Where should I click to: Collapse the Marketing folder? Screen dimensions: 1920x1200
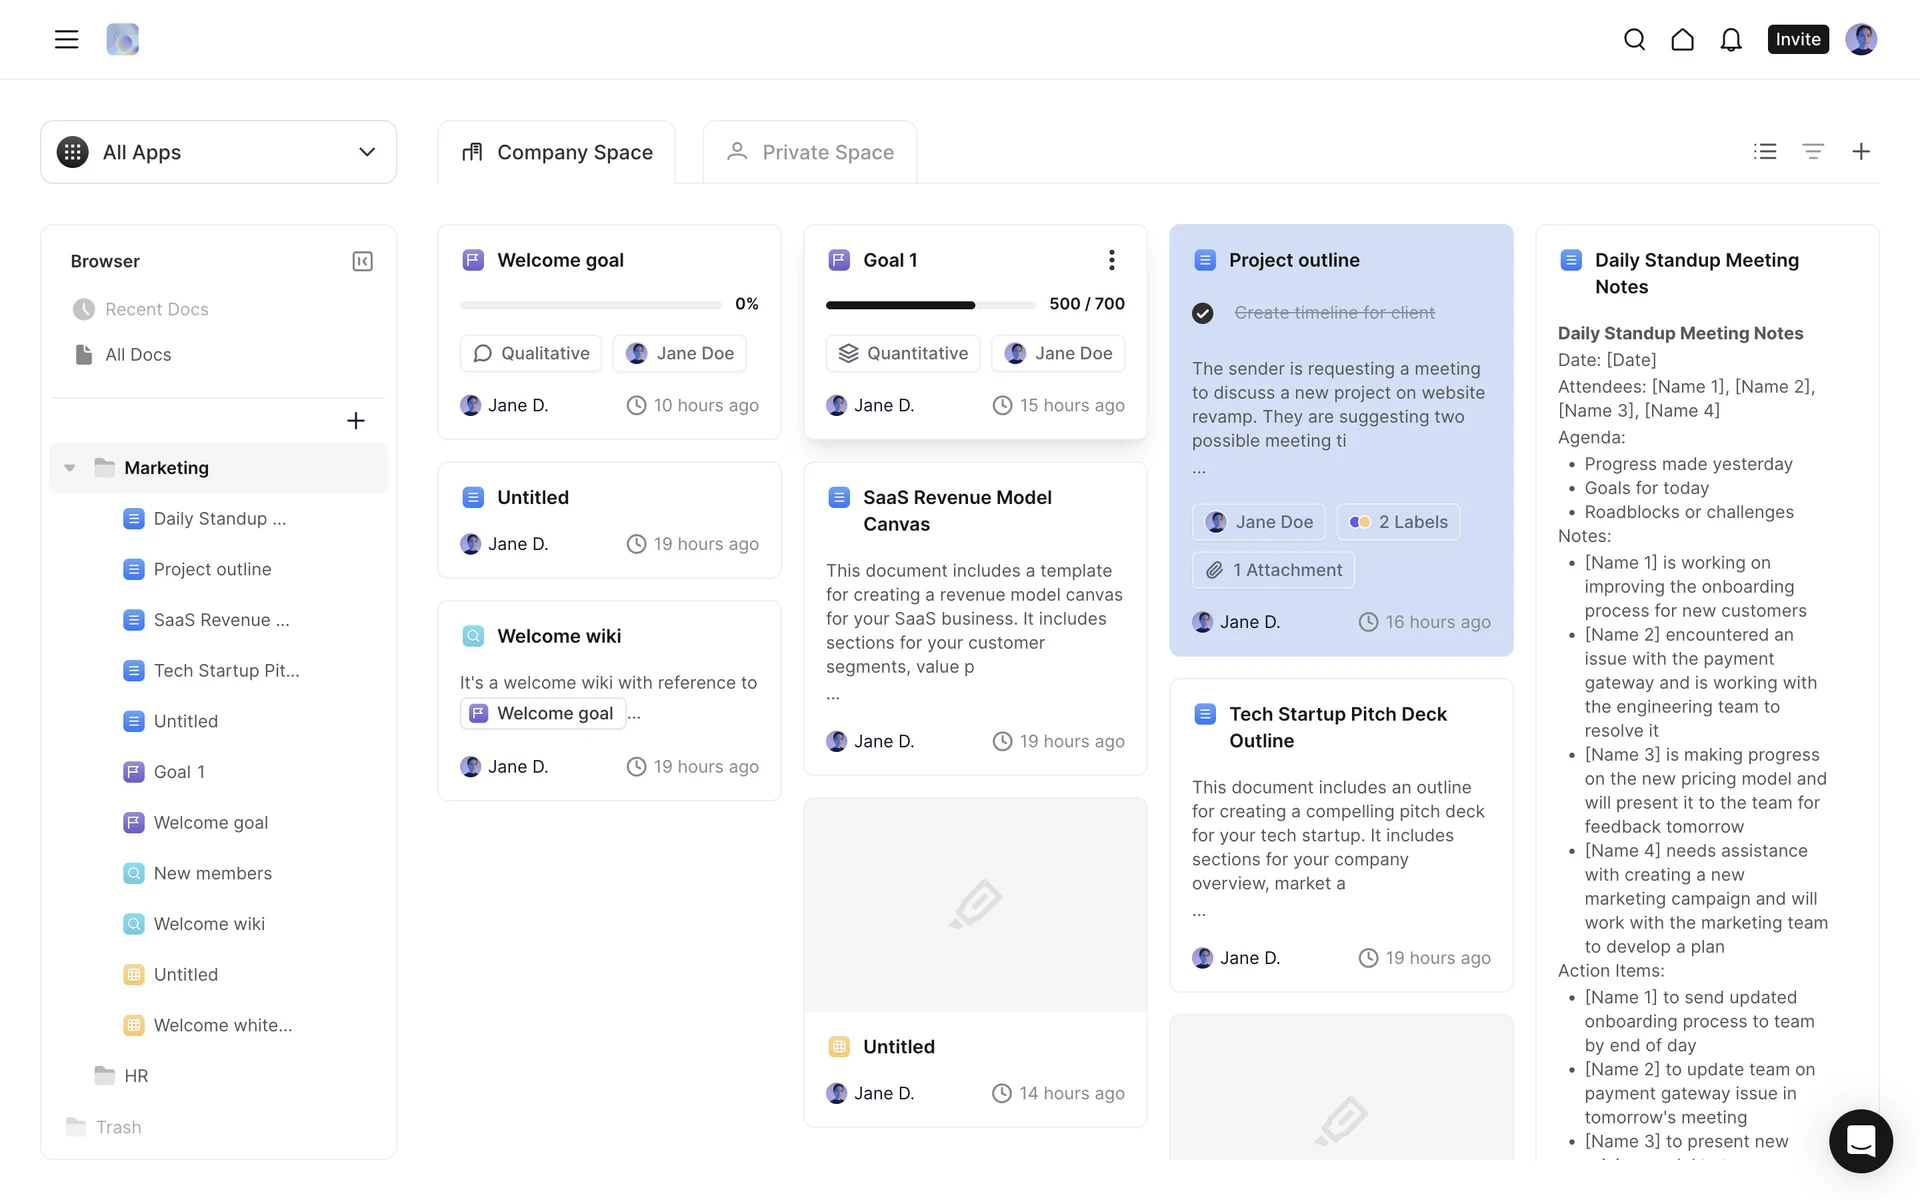70,468
